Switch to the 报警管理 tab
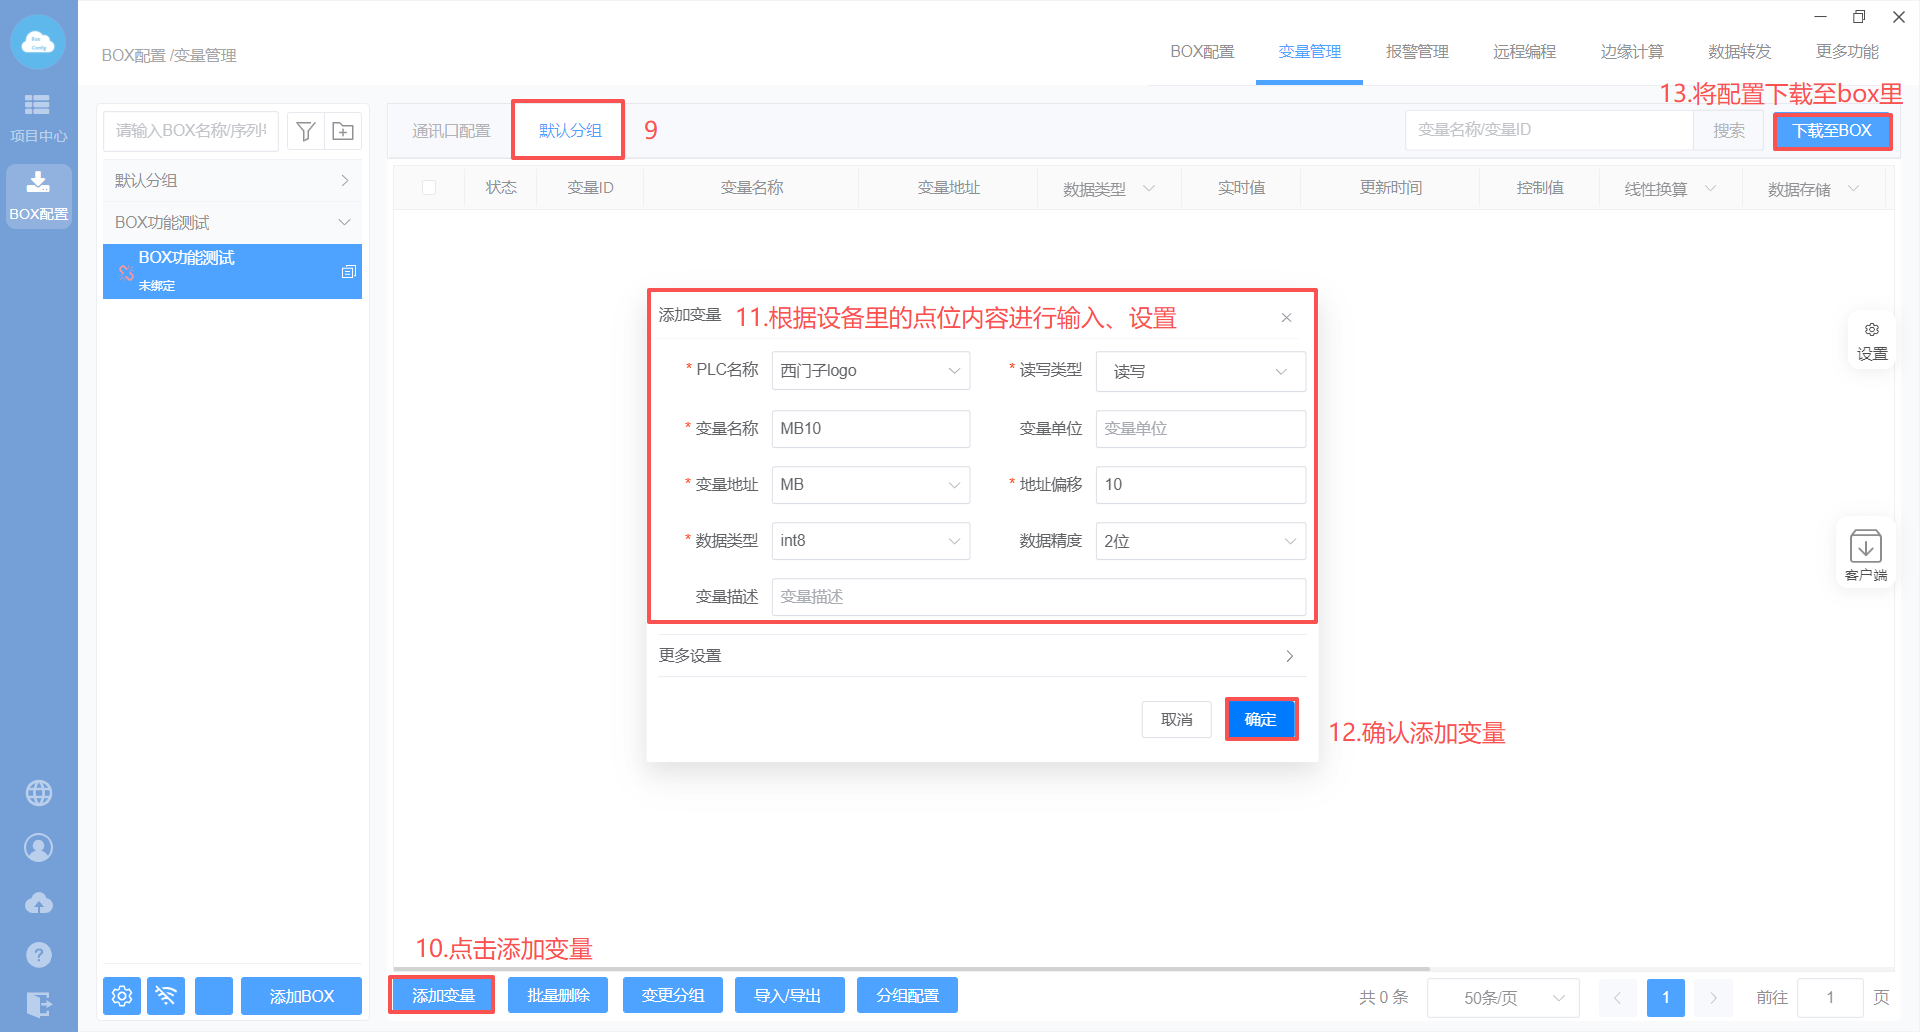 pyautogui.click(x=1416, y=52)
